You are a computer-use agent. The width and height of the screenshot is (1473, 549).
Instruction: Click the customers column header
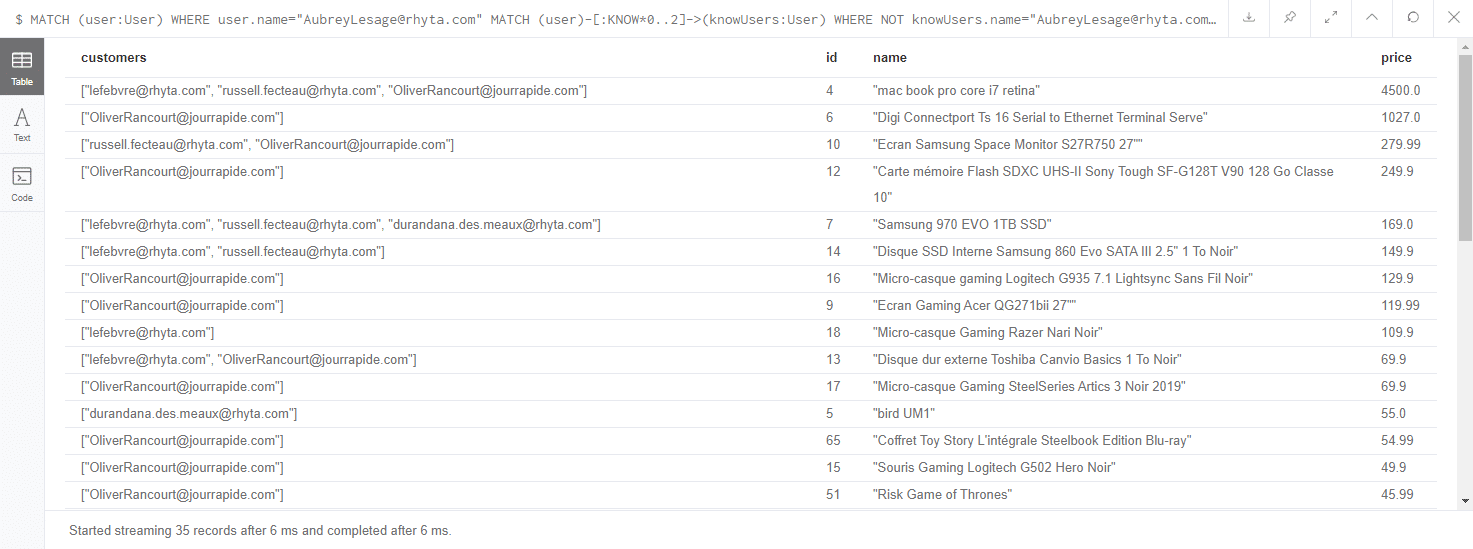(114, 58)
